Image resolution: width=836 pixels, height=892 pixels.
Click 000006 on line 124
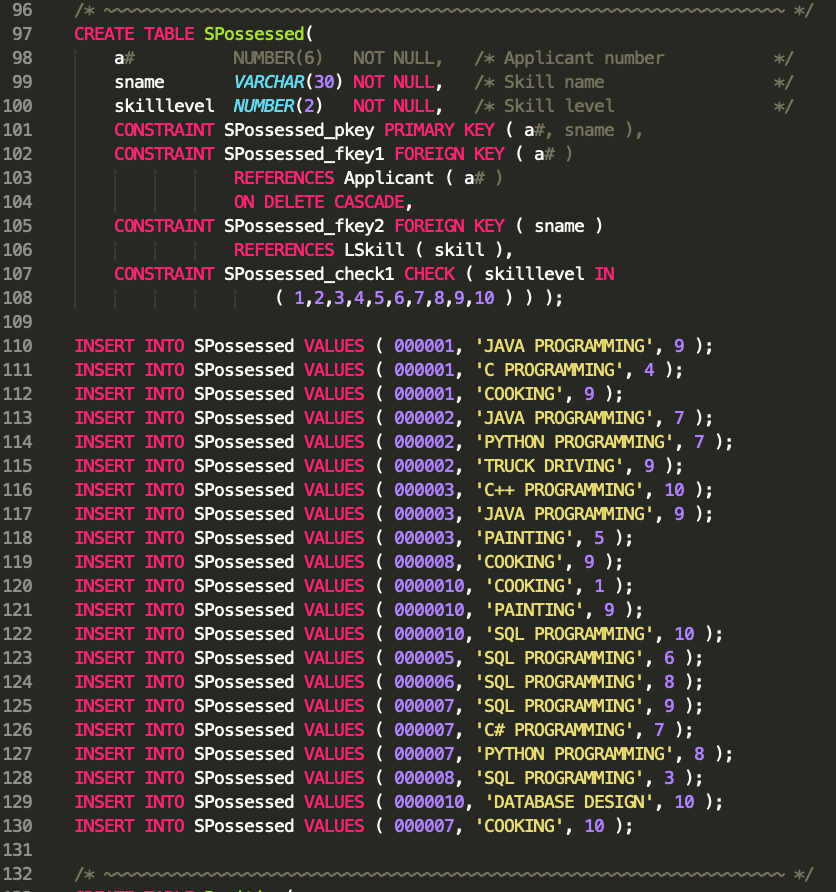pos(424,682)
